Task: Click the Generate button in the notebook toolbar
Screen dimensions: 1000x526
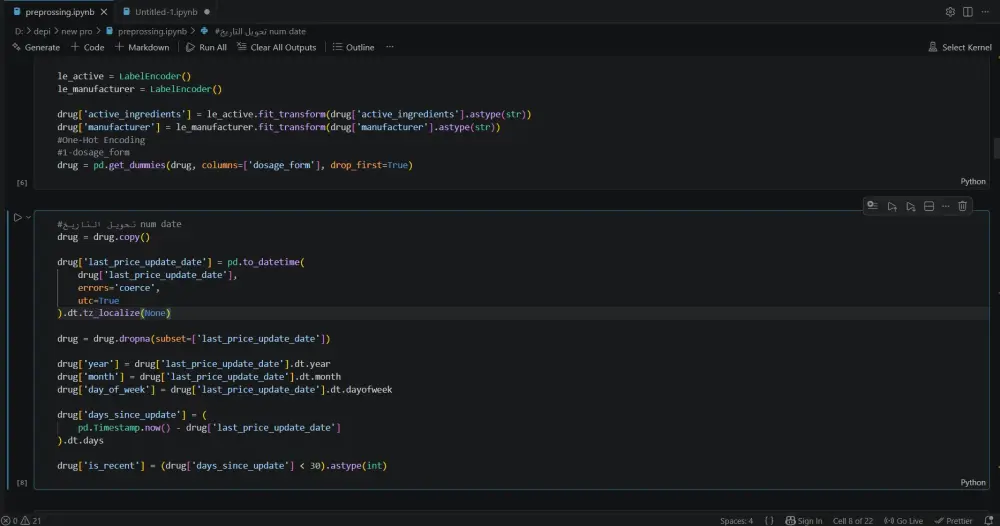Action: click(36, 47)
